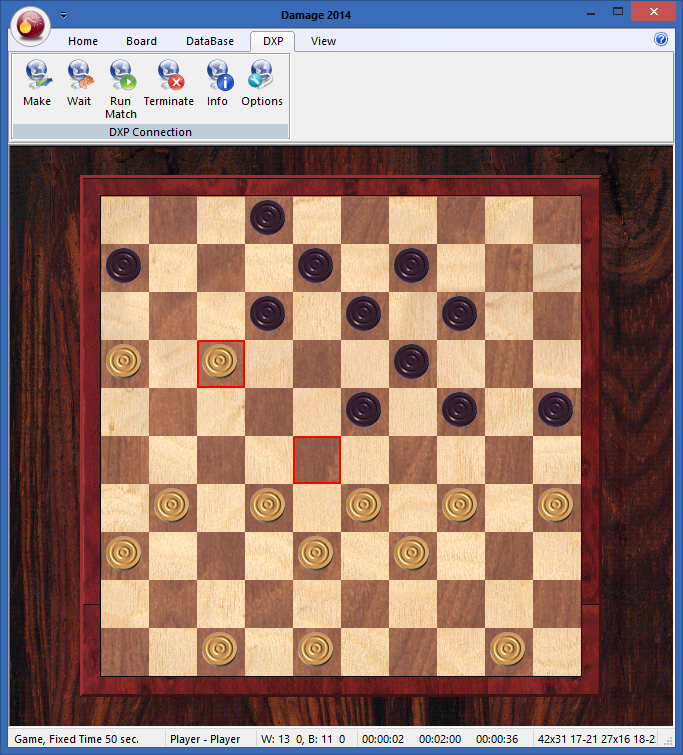This screenshot has width=683, height=755.
Task: Open the DataBase ribbon tab
Action: (210, 41)
